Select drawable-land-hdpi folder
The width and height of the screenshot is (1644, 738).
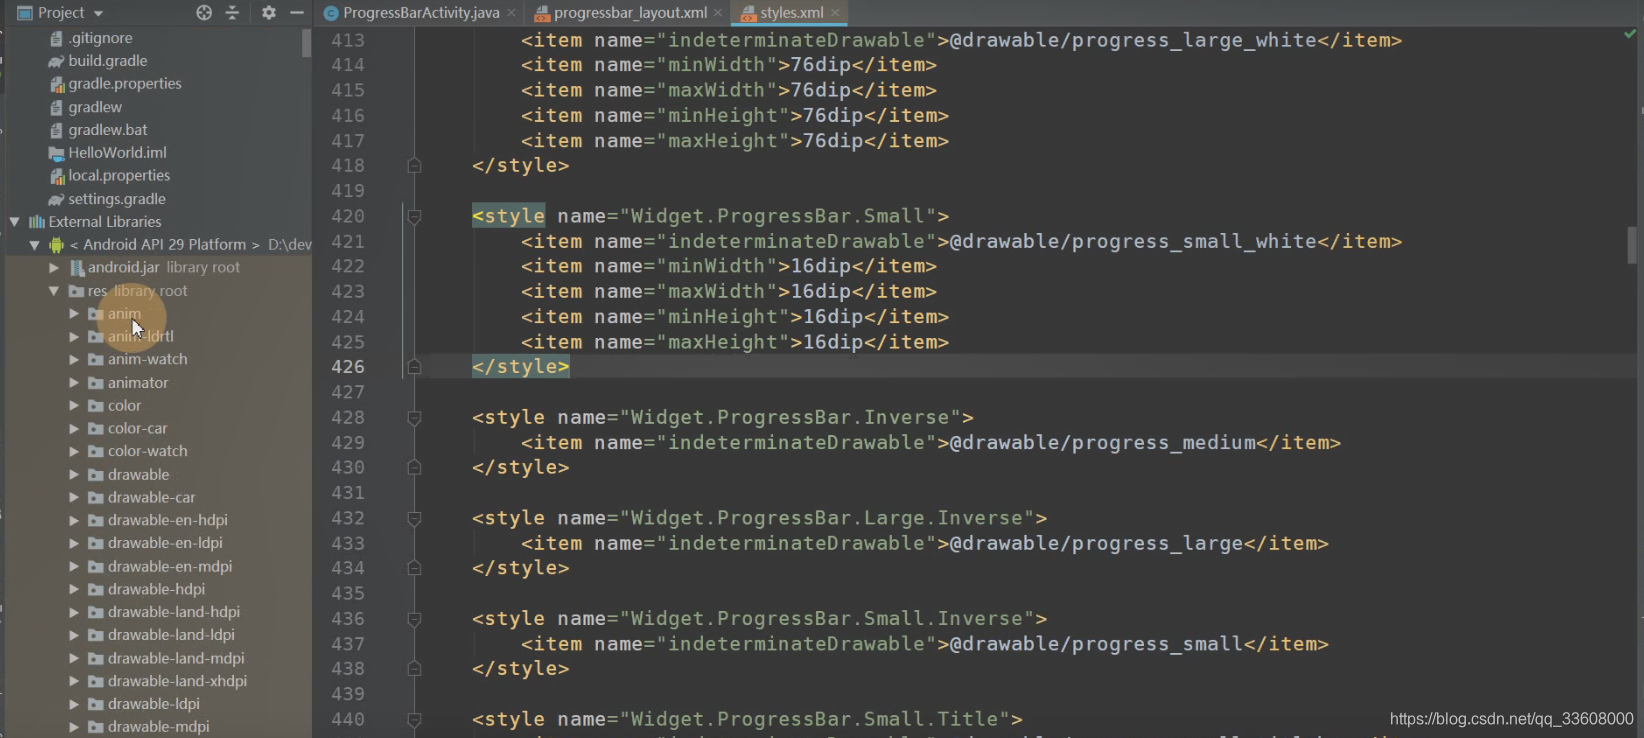tap(174, 613)
